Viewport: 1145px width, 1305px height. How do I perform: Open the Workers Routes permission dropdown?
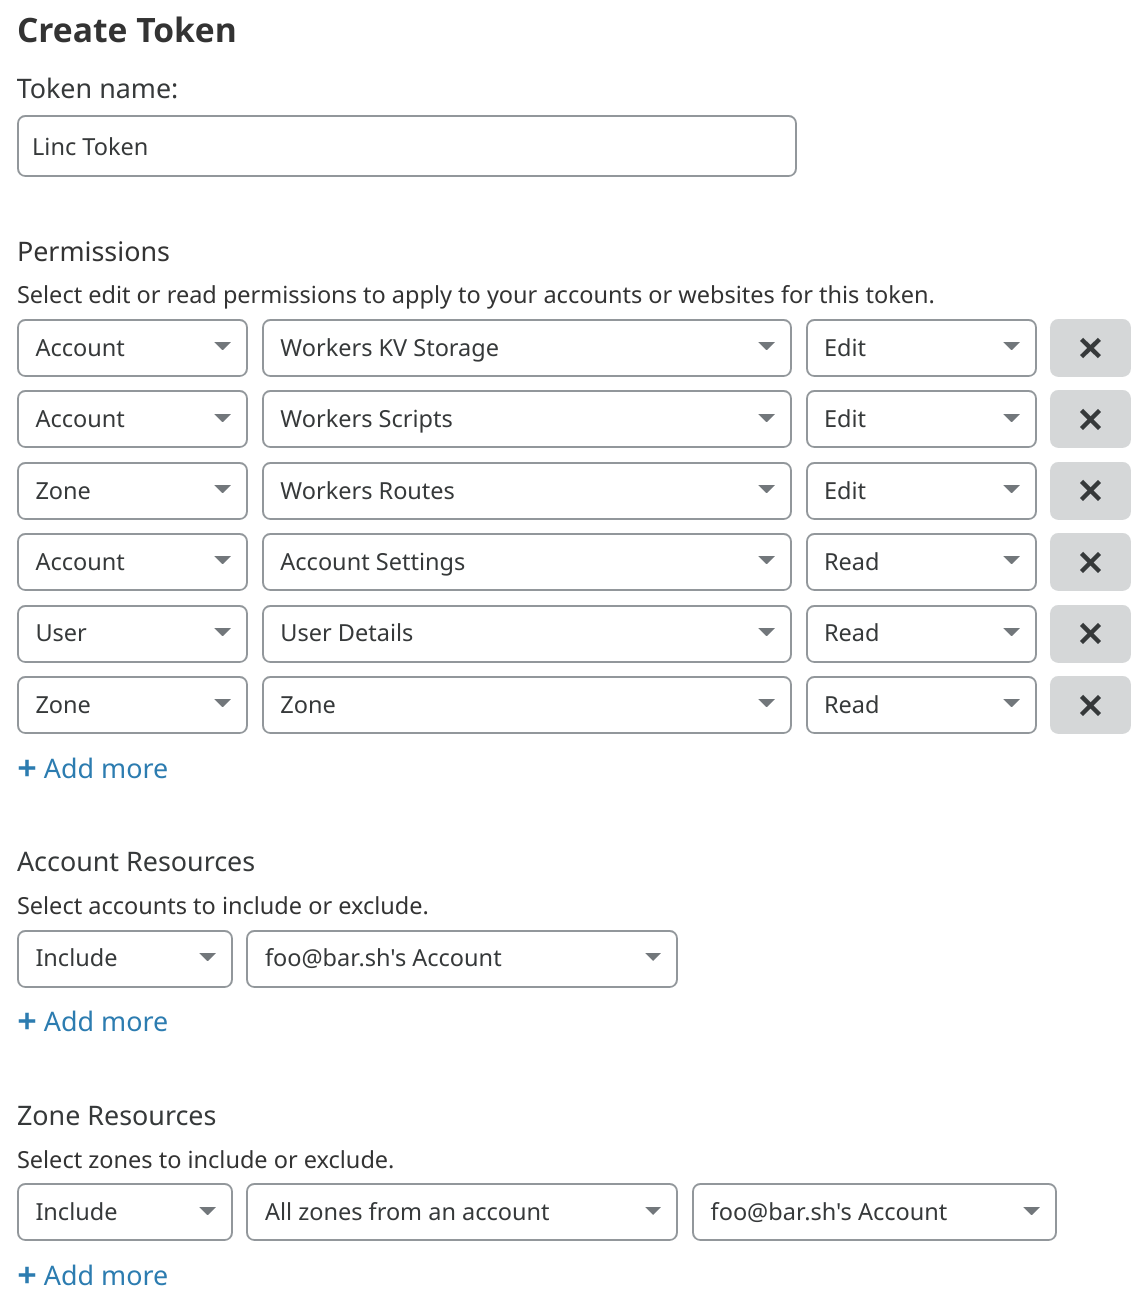(x=527, y=491)
